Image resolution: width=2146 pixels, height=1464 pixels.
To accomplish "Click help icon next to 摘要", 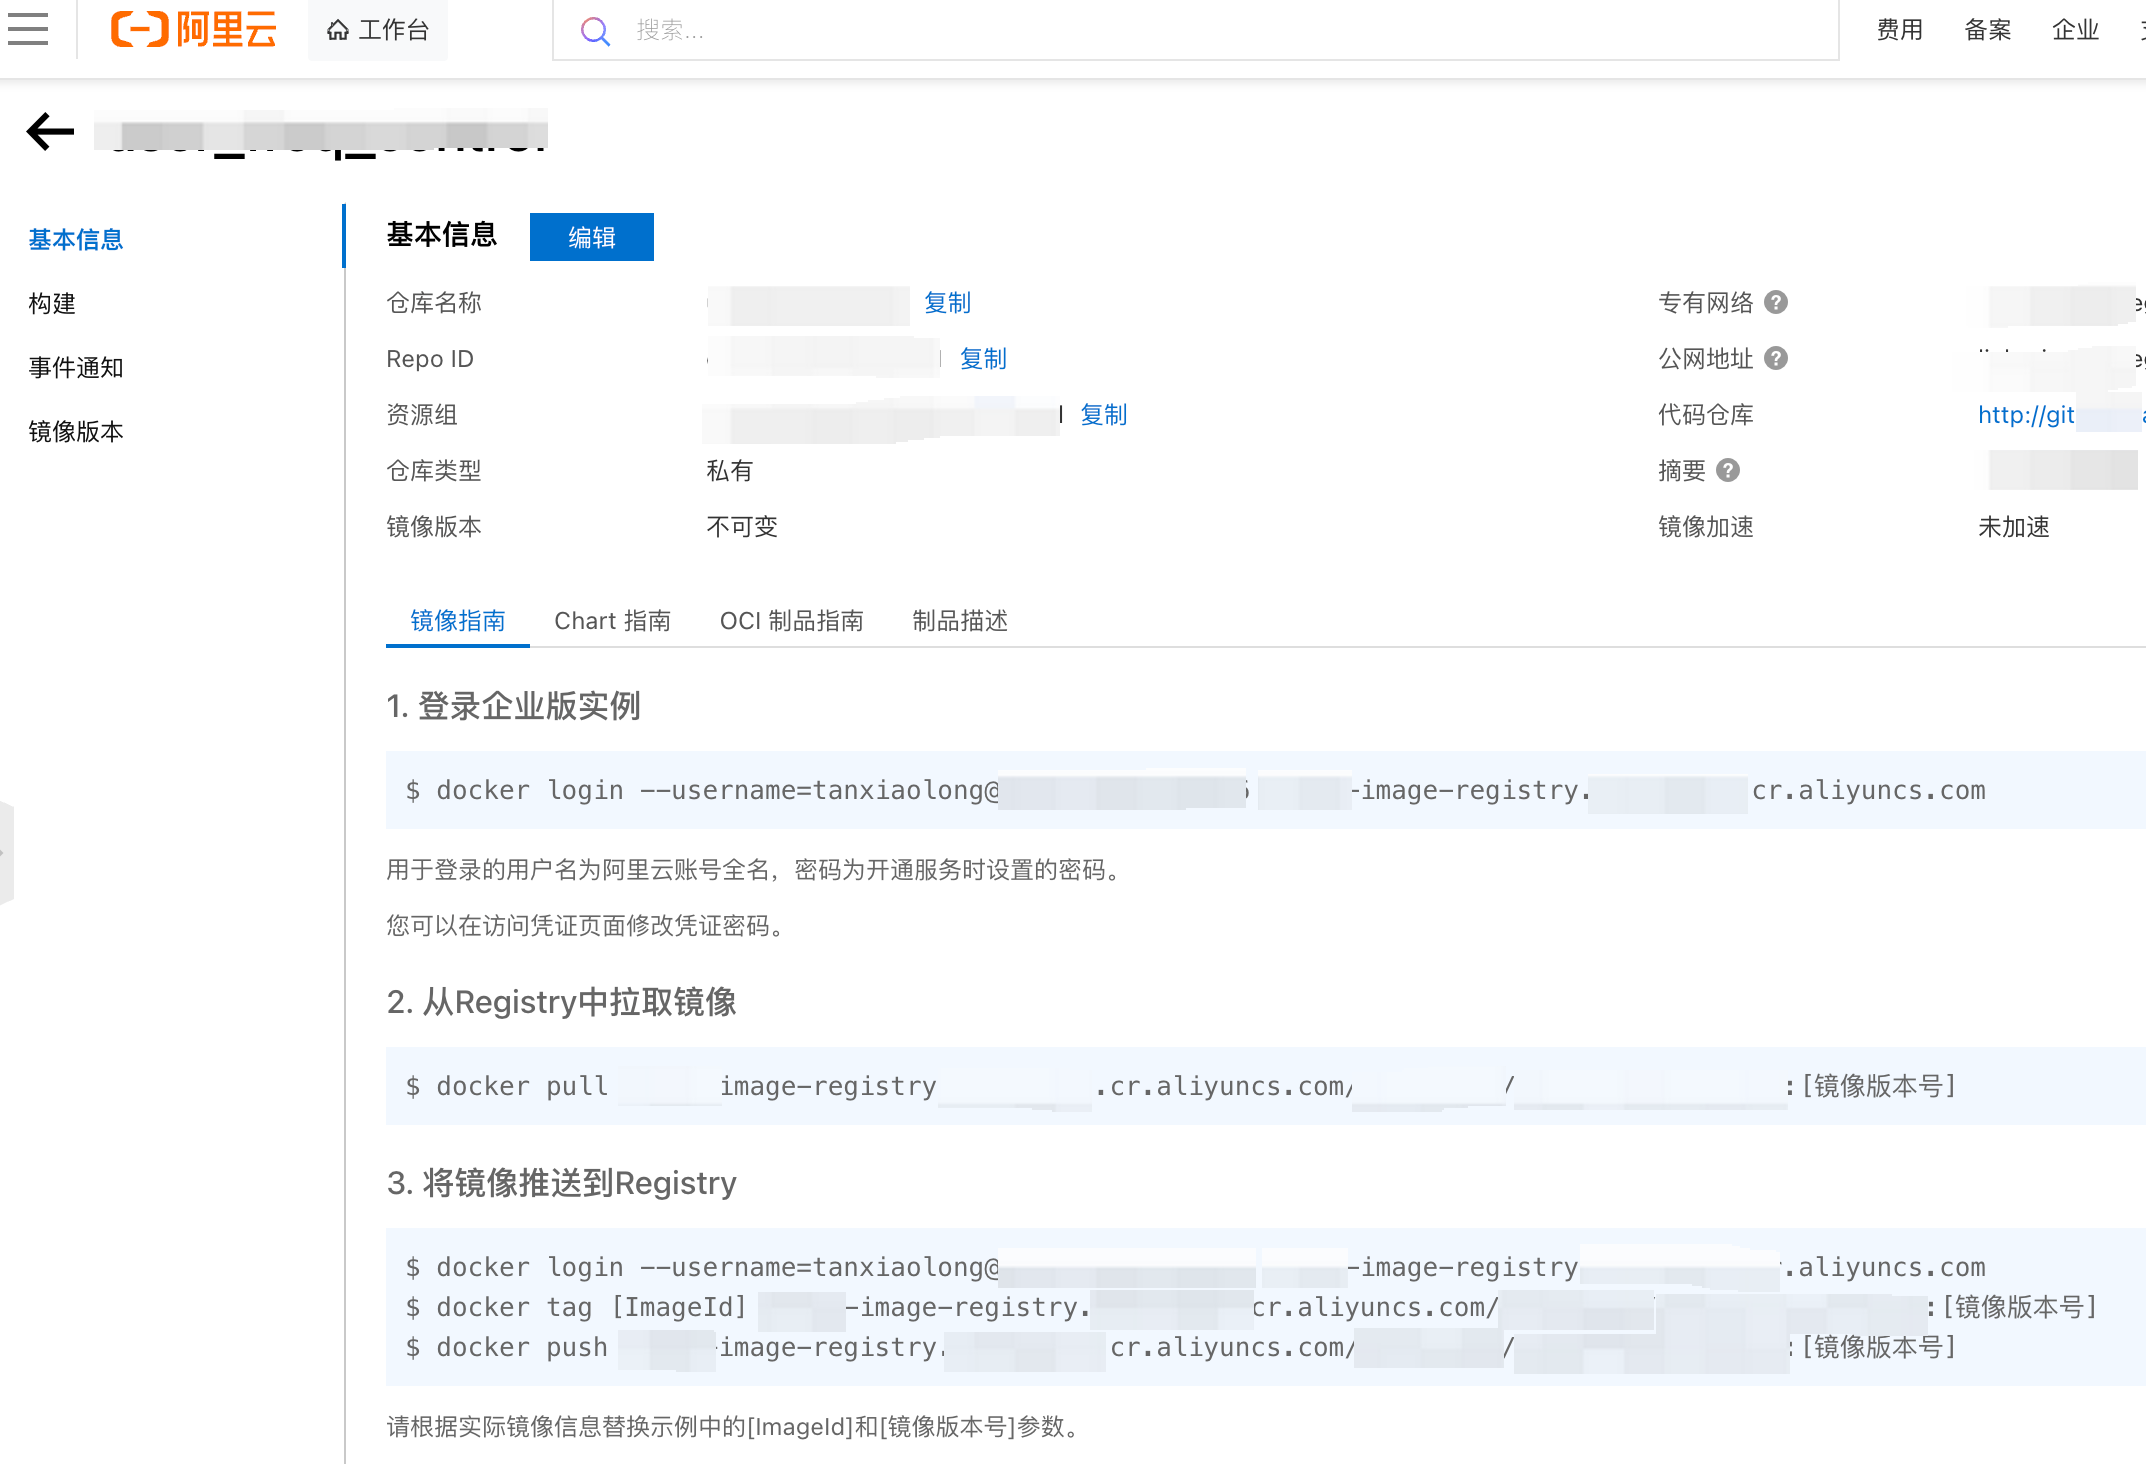I will (1728, 470).
